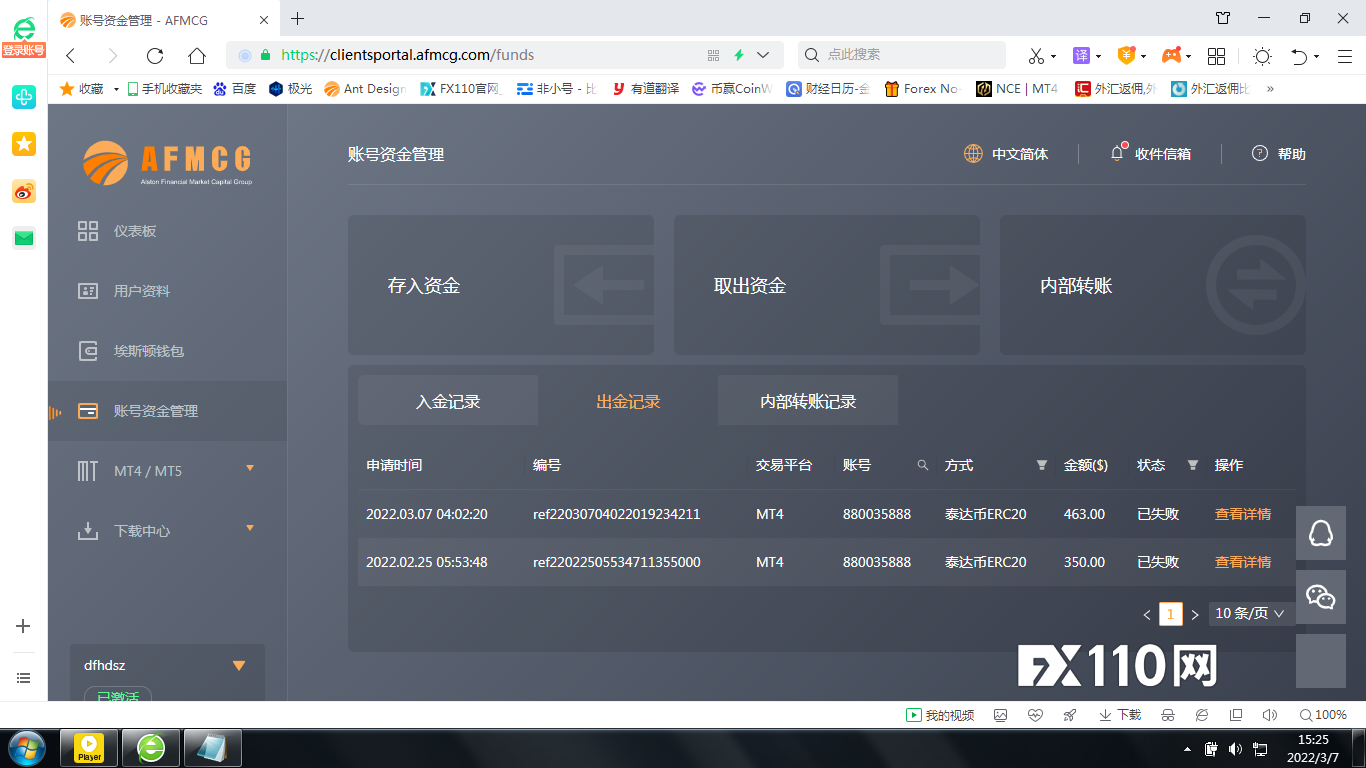The image size is (1366, 768).
Task: Switch to 内部转账记录 tab
Action: tap(808, 401)
